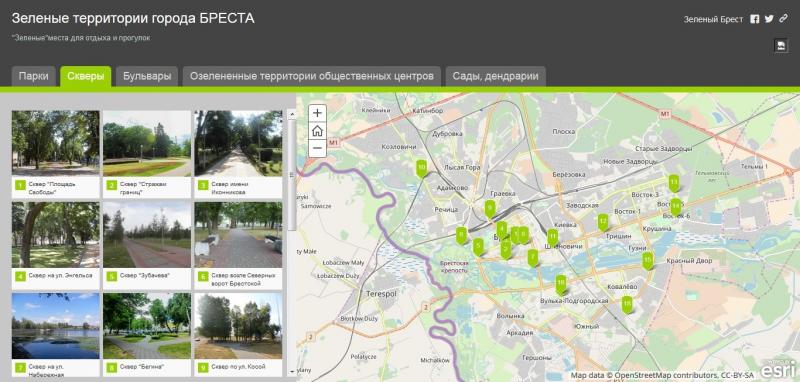Select map marker 7 south of center
Viewport: 800px width, 382px height.
533,258
